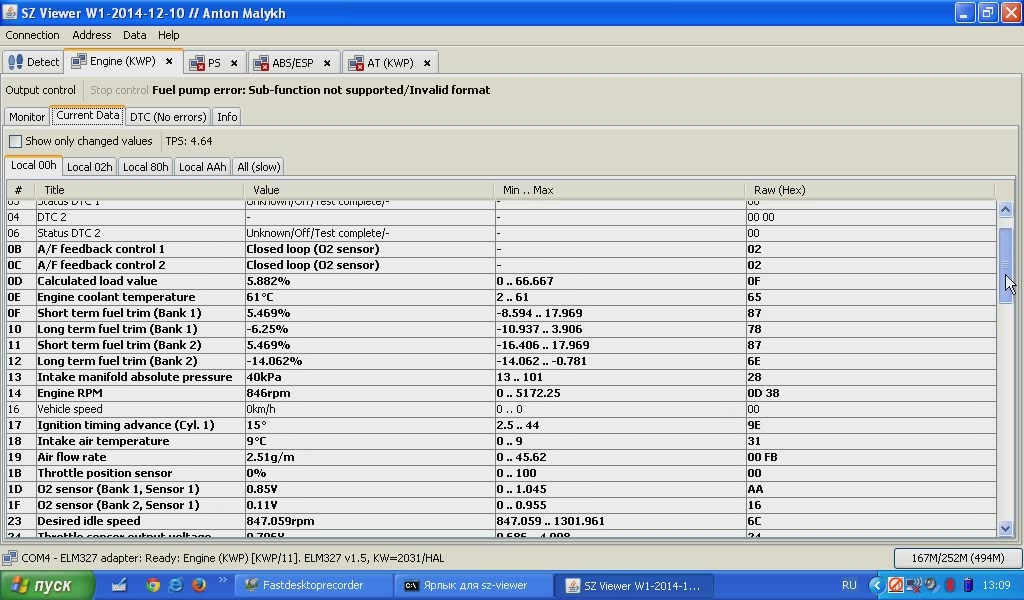Click the PS tab disconnected icon

pyautogui.click(x=197, y=63)
